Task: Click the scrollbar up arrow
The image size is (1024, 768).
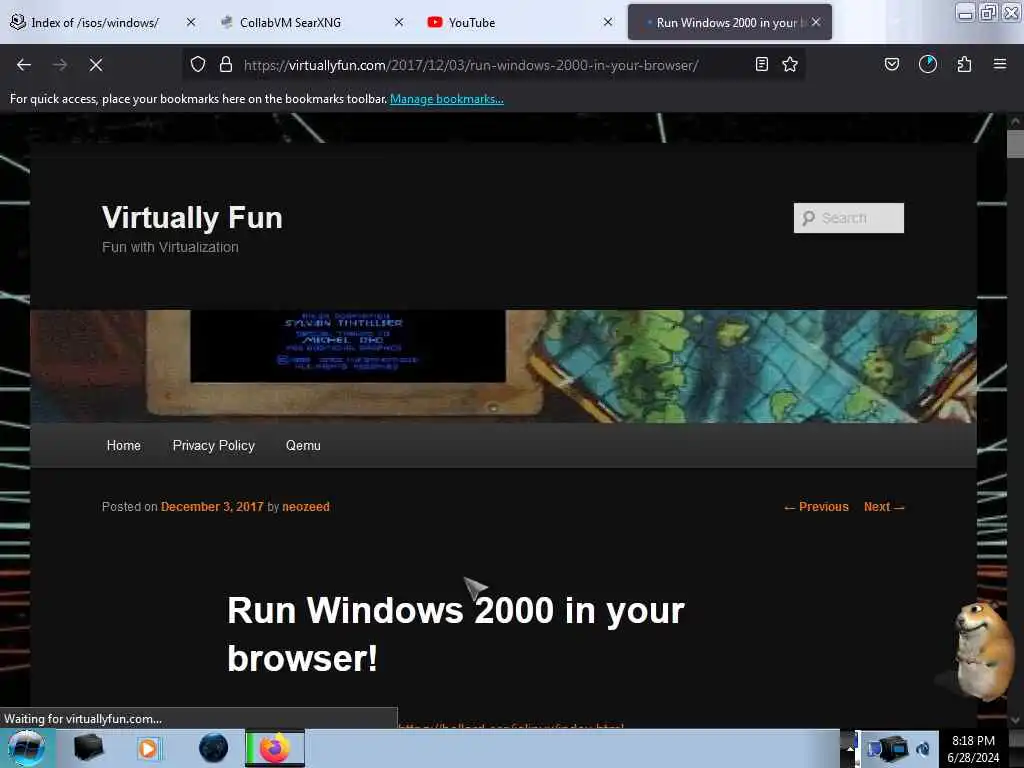Action: click(1015, 121)
